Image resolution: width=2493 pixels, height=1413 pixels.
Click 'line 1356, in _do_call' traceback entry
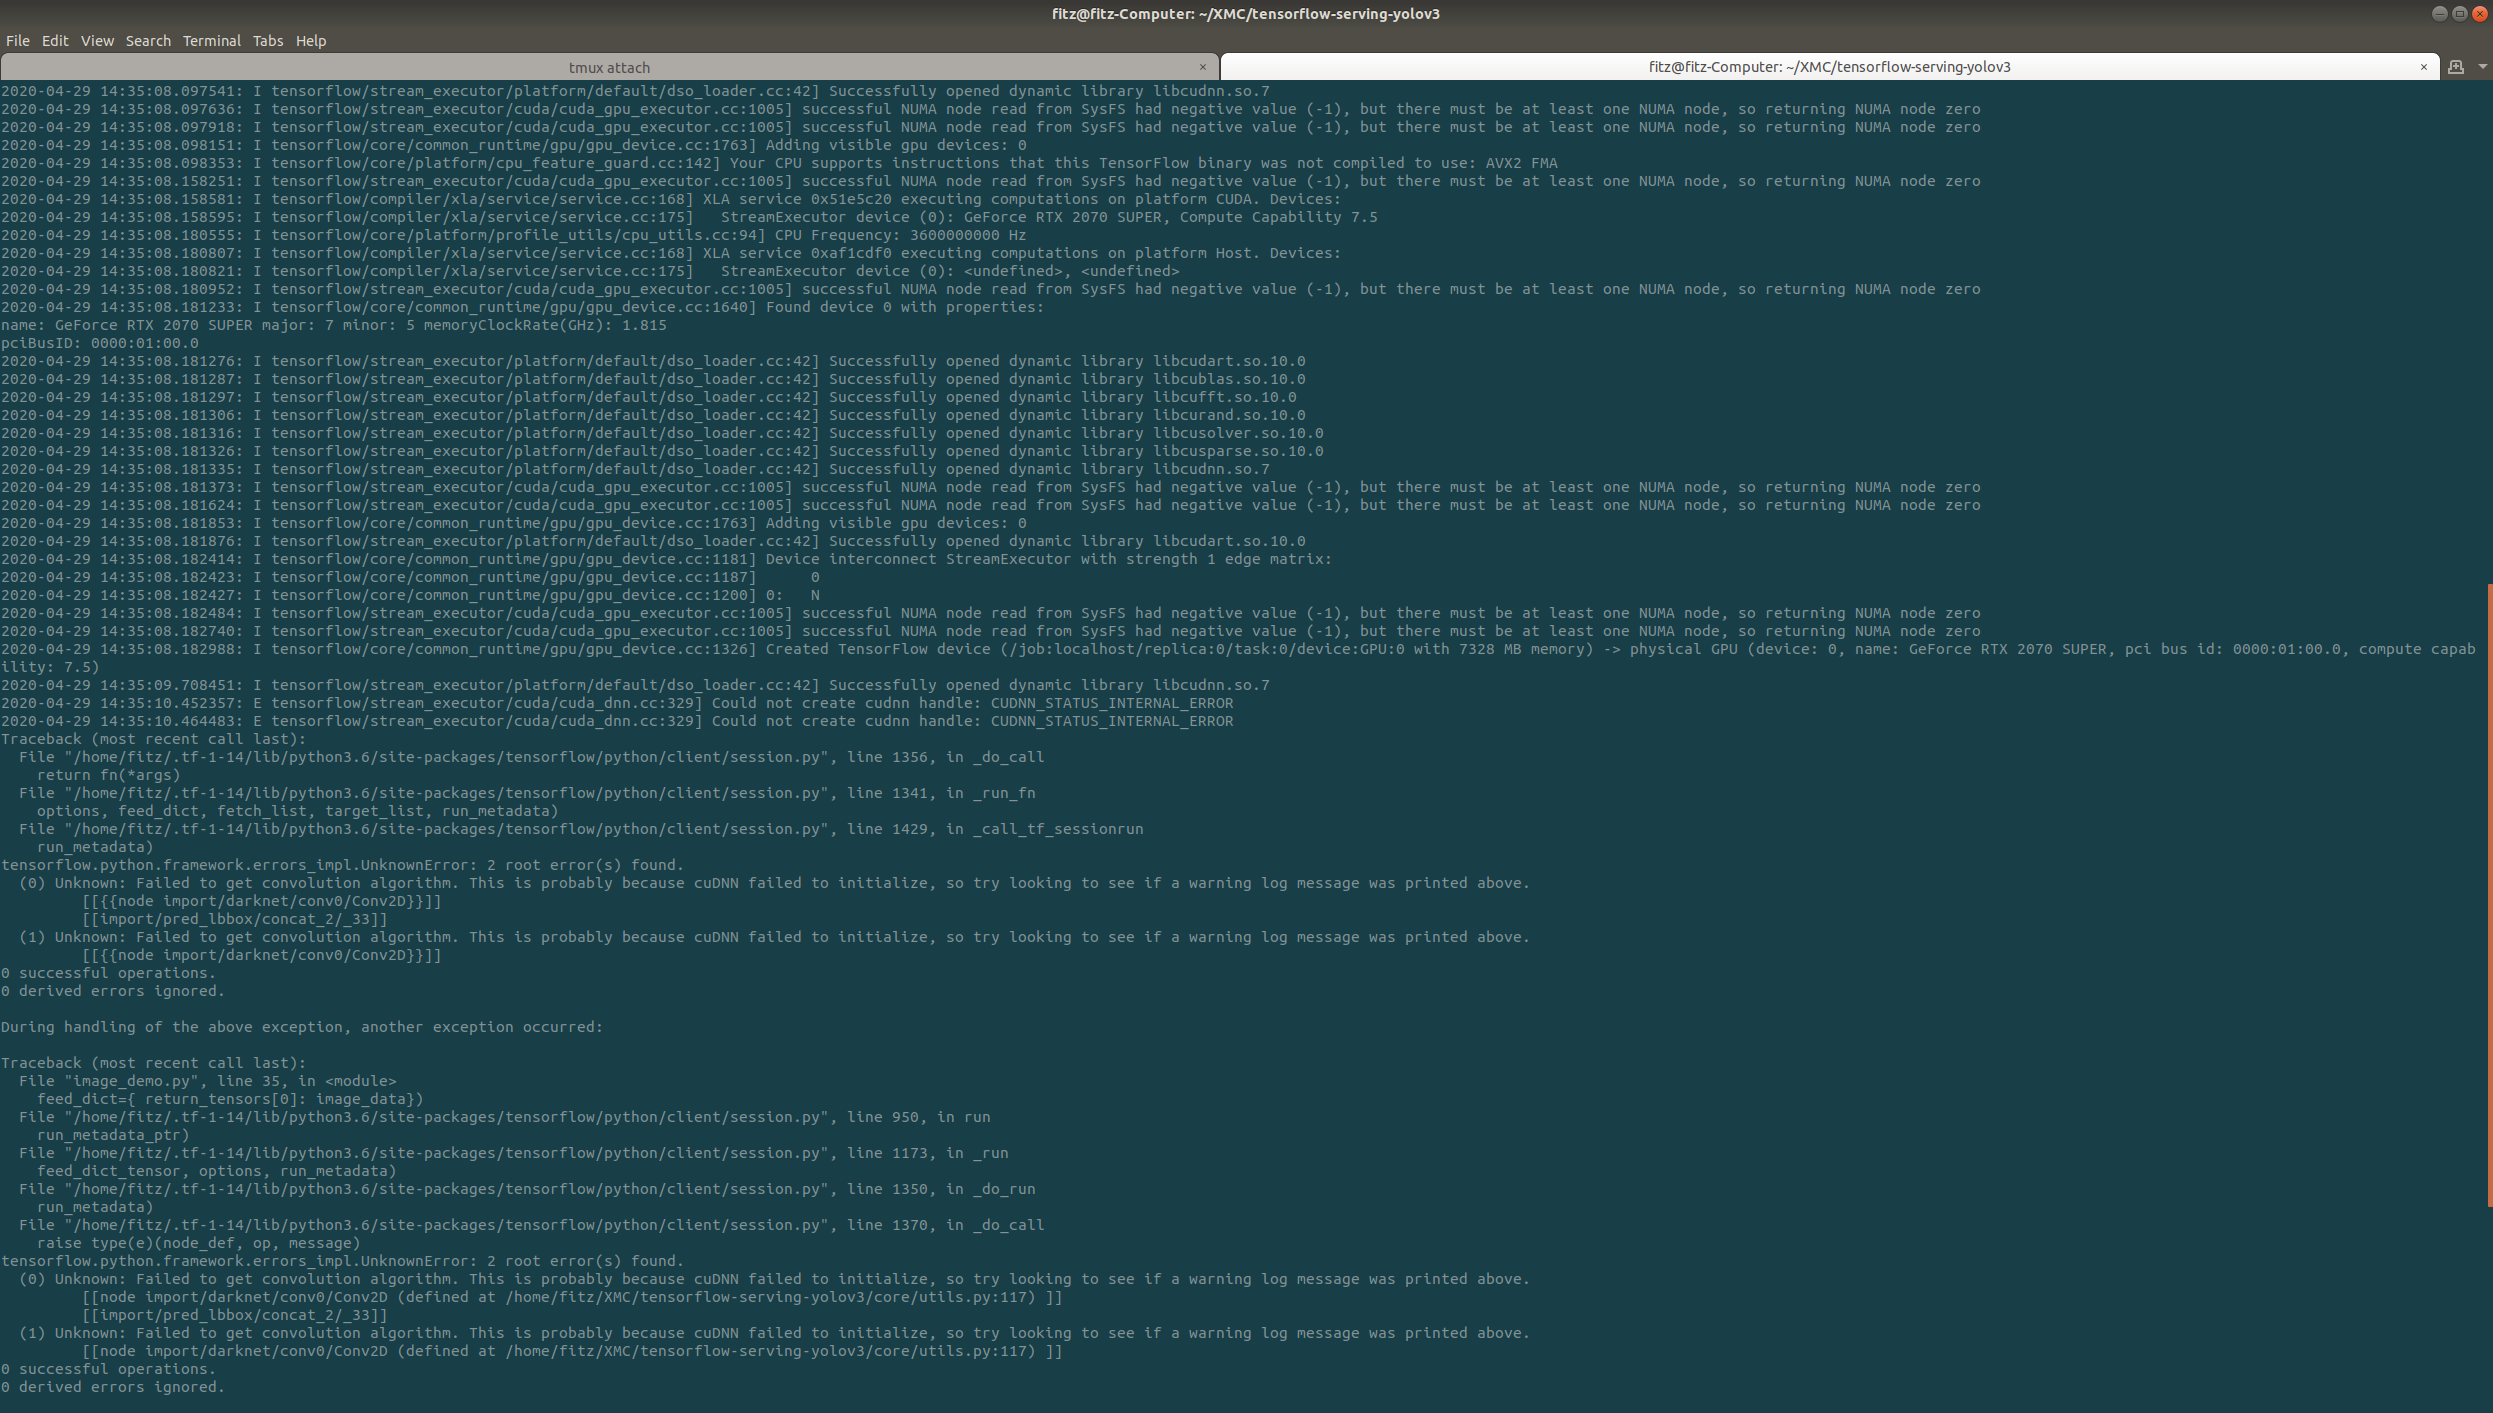click(946, 757)
